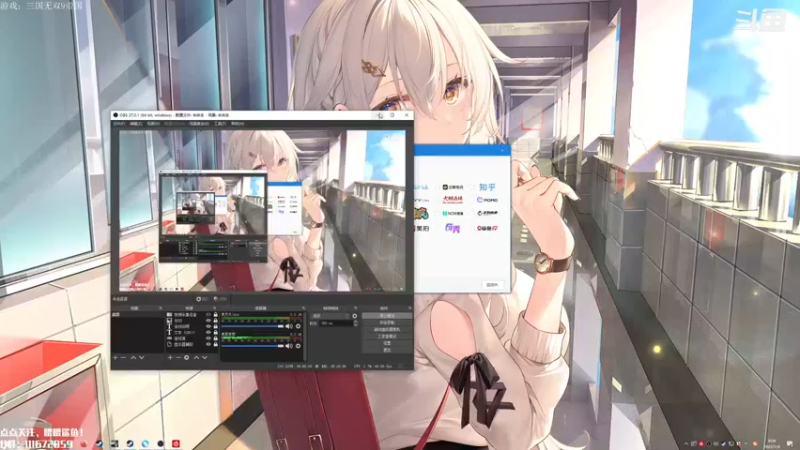
Task: Add a new scene with the plus icon
Action: pyautogui.click(x=115, y=358)
